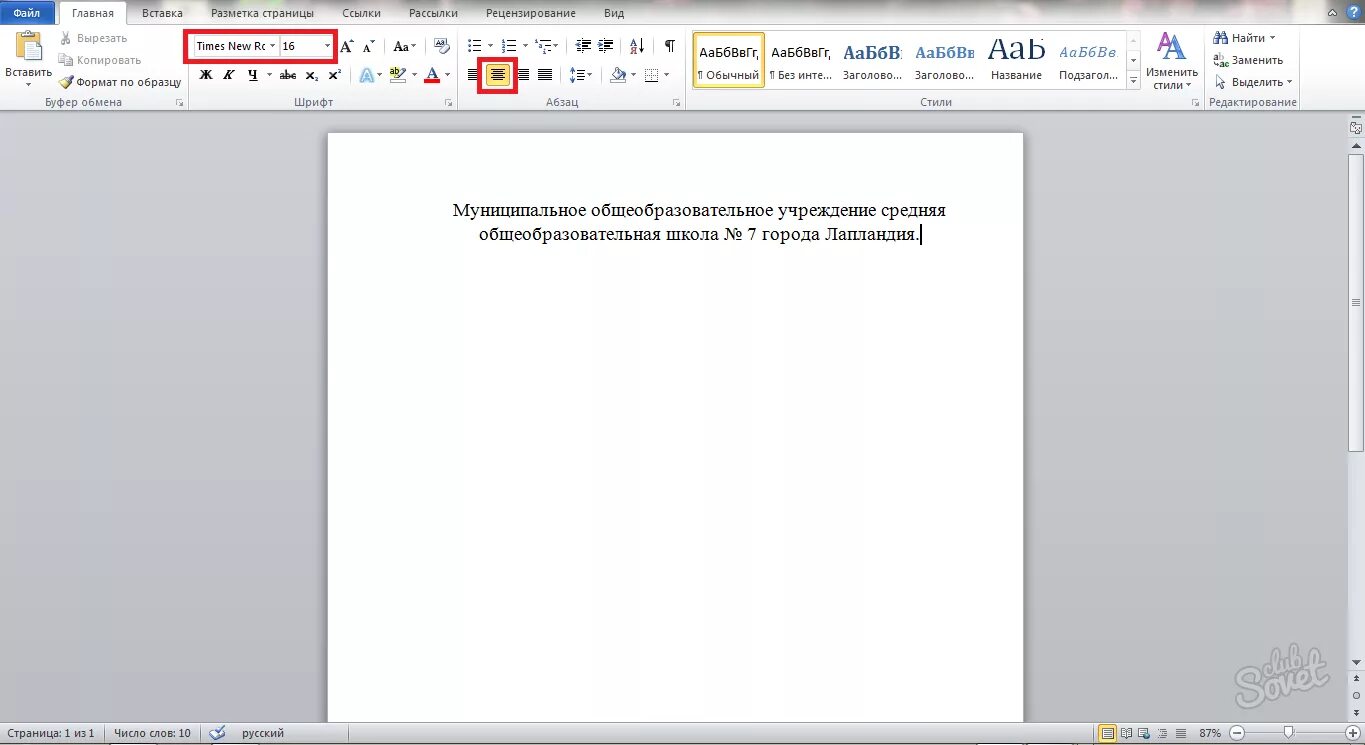
Task: Click the русский language indicator
Action: pyautogui.click(x=263, y=733)
